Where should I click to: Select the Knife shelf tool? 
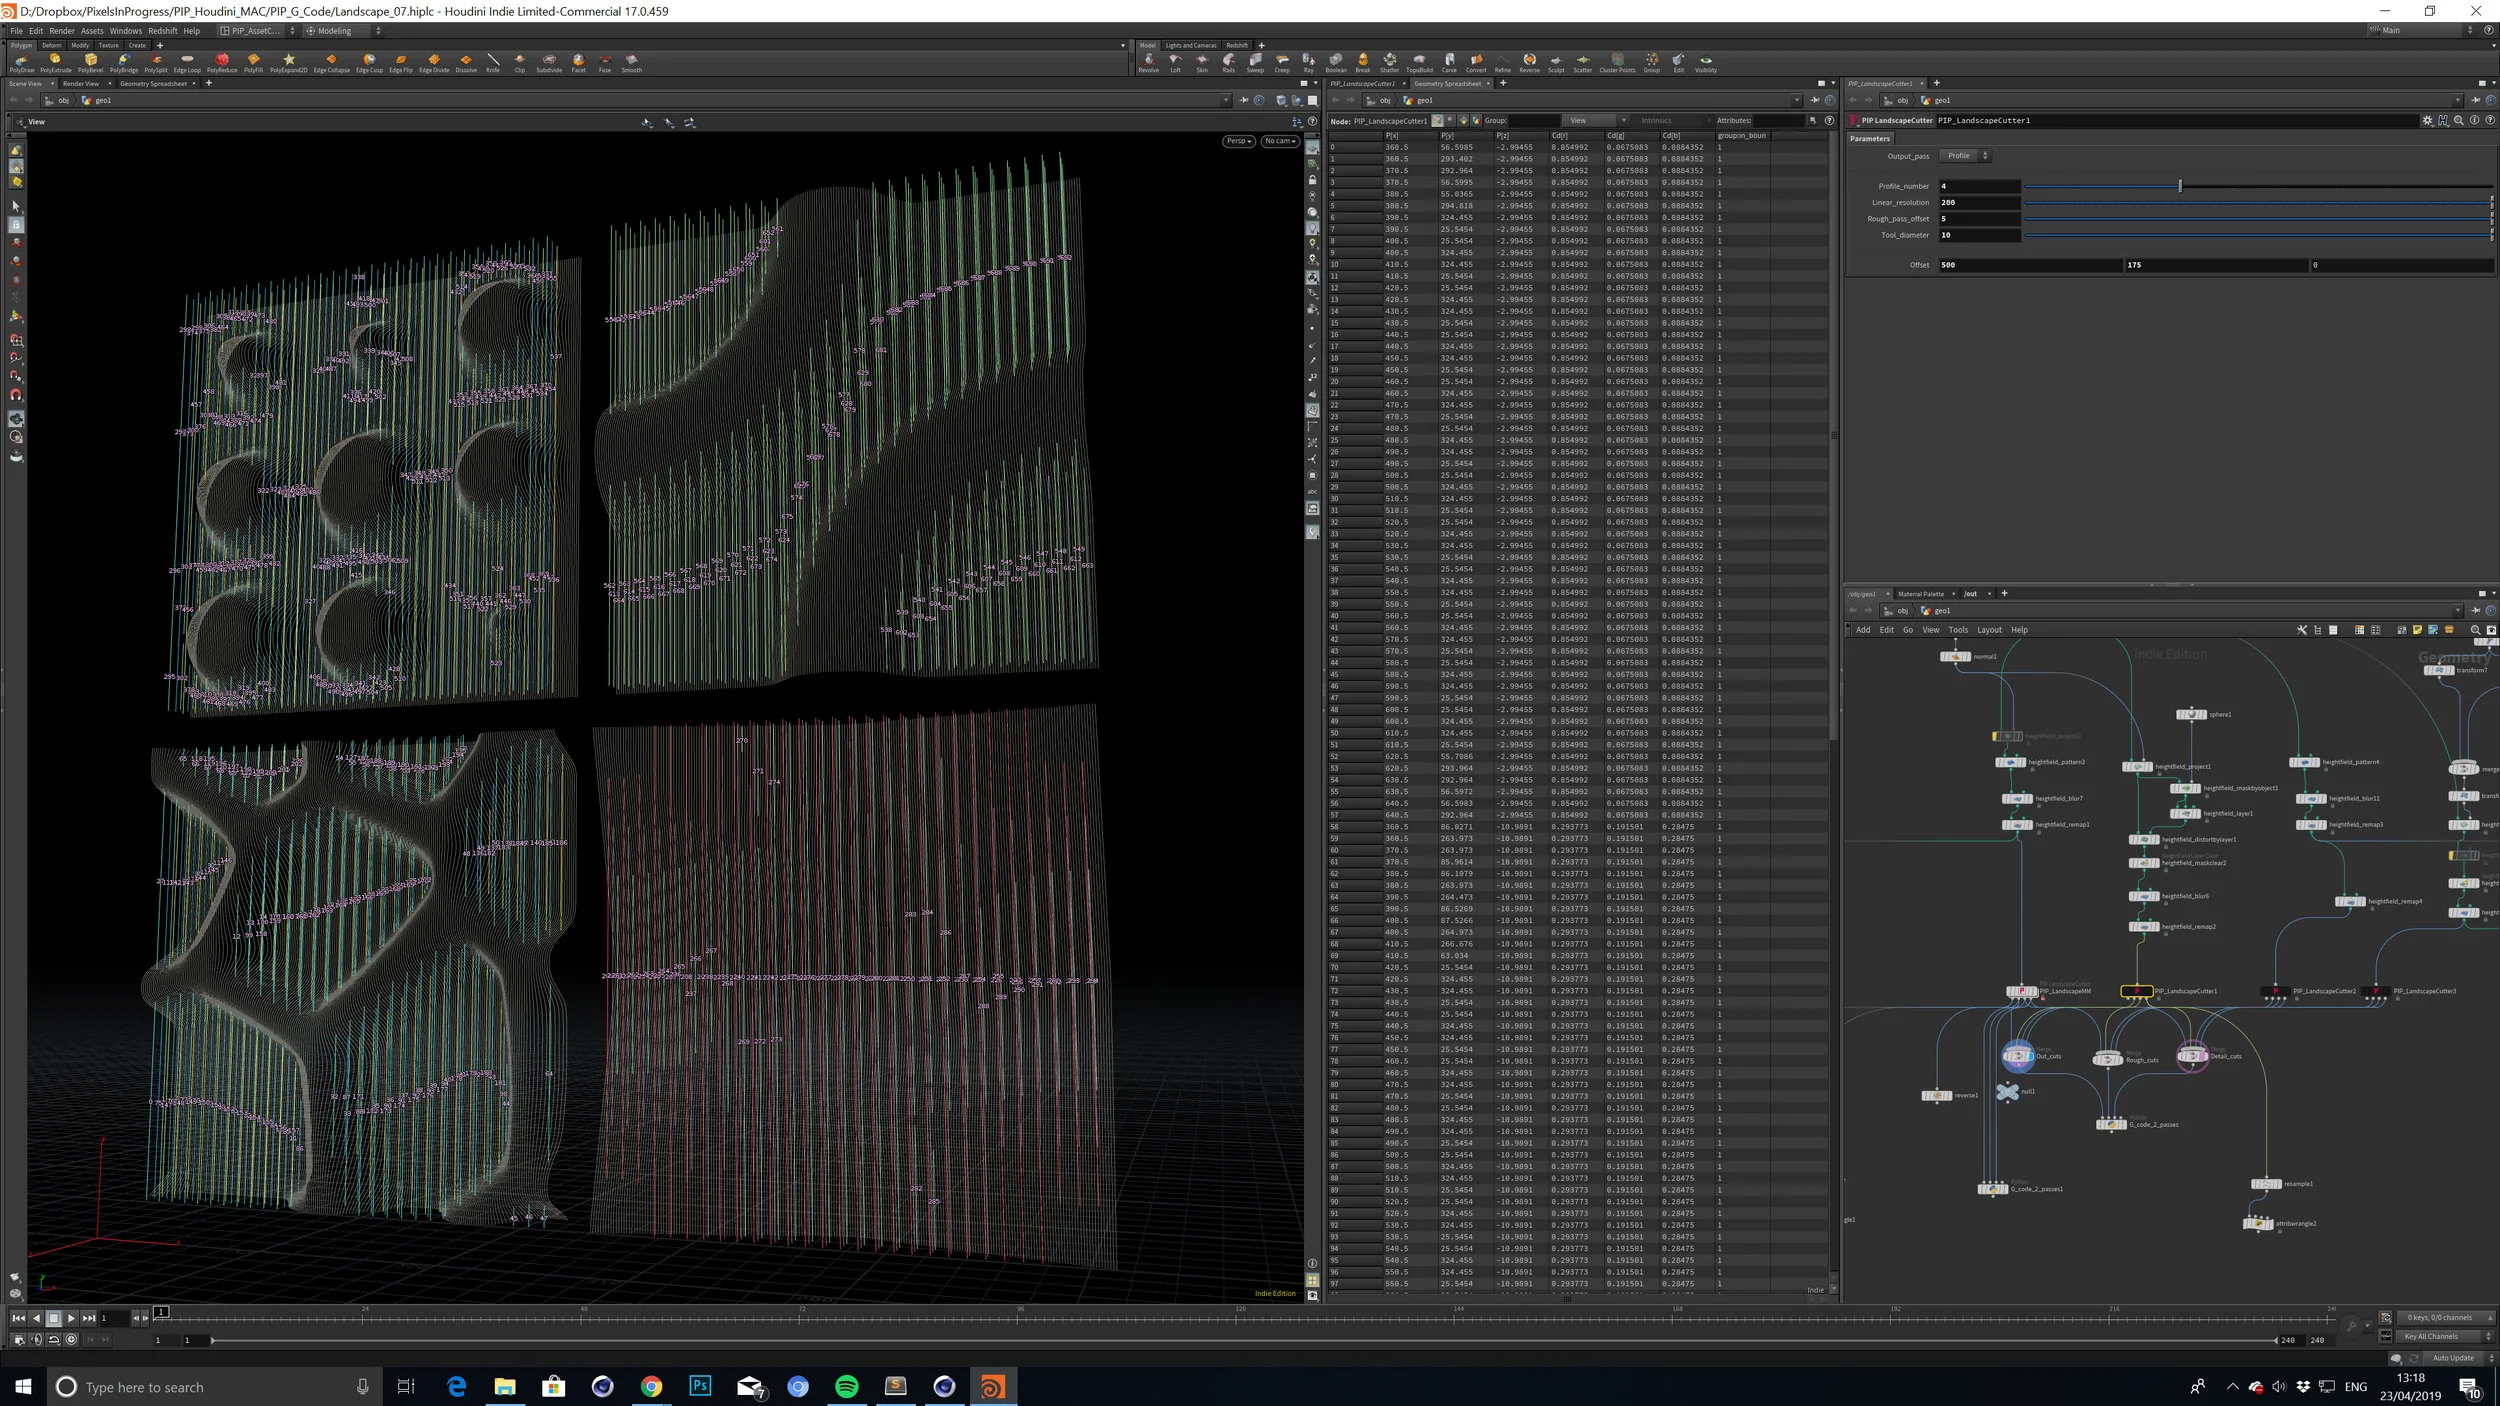click(x=493, y=63)
